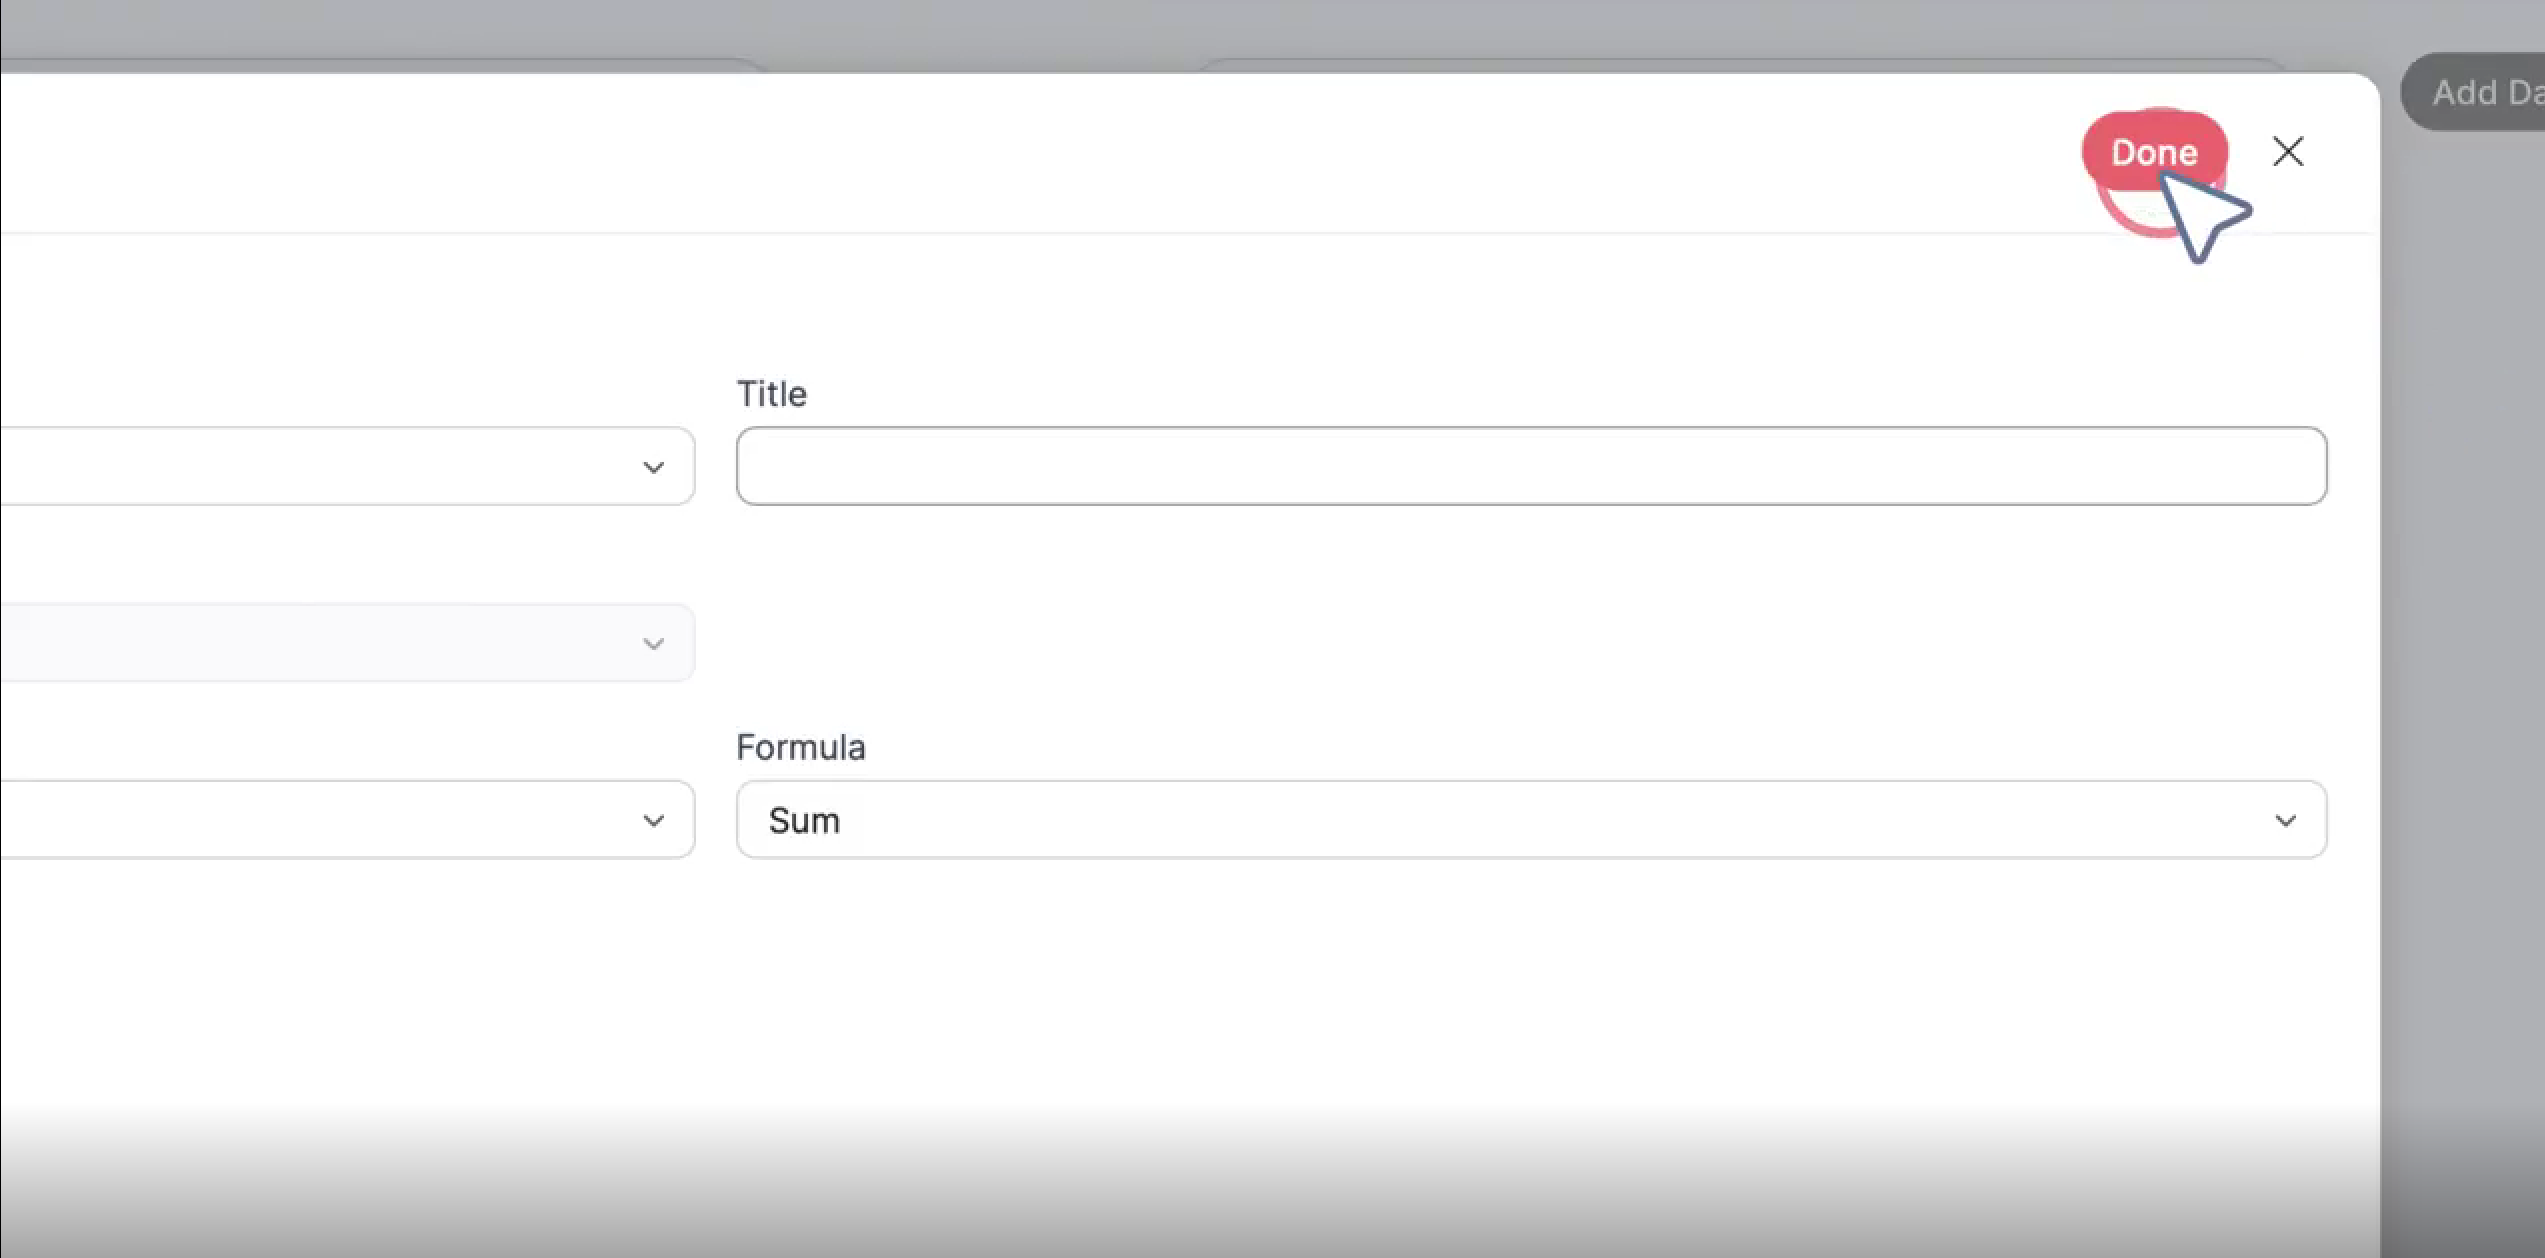Select the Sum value text
The image size is (2545, 1258).
[x=804, y=821]
